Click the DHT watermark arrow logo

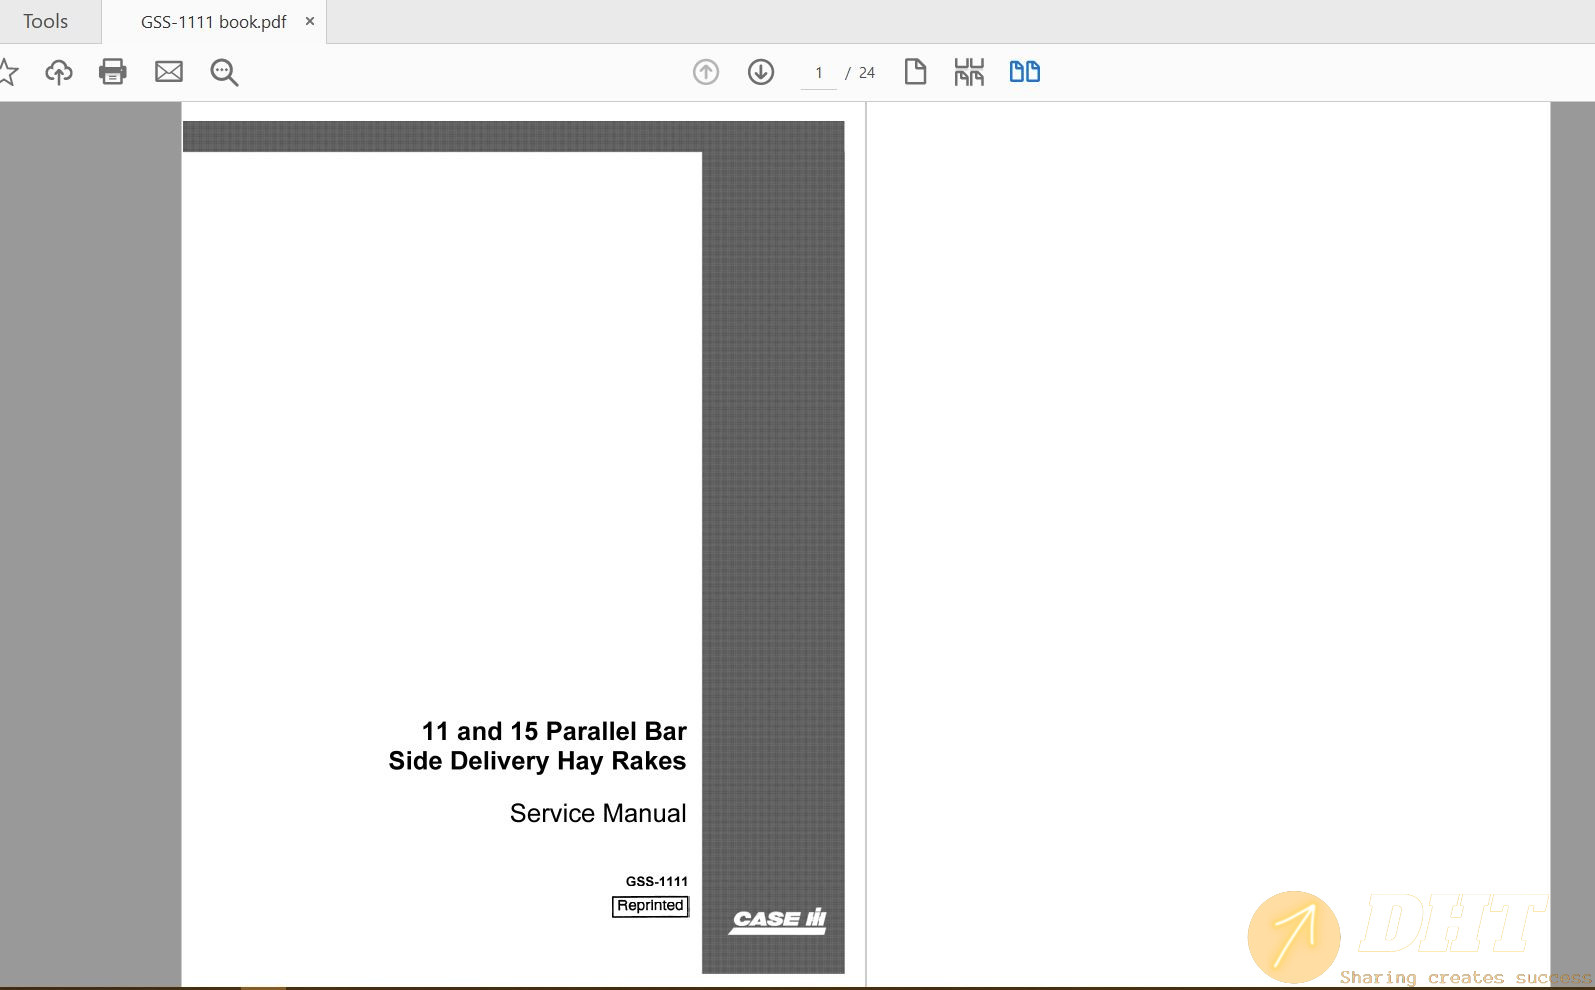point(1294,937)
